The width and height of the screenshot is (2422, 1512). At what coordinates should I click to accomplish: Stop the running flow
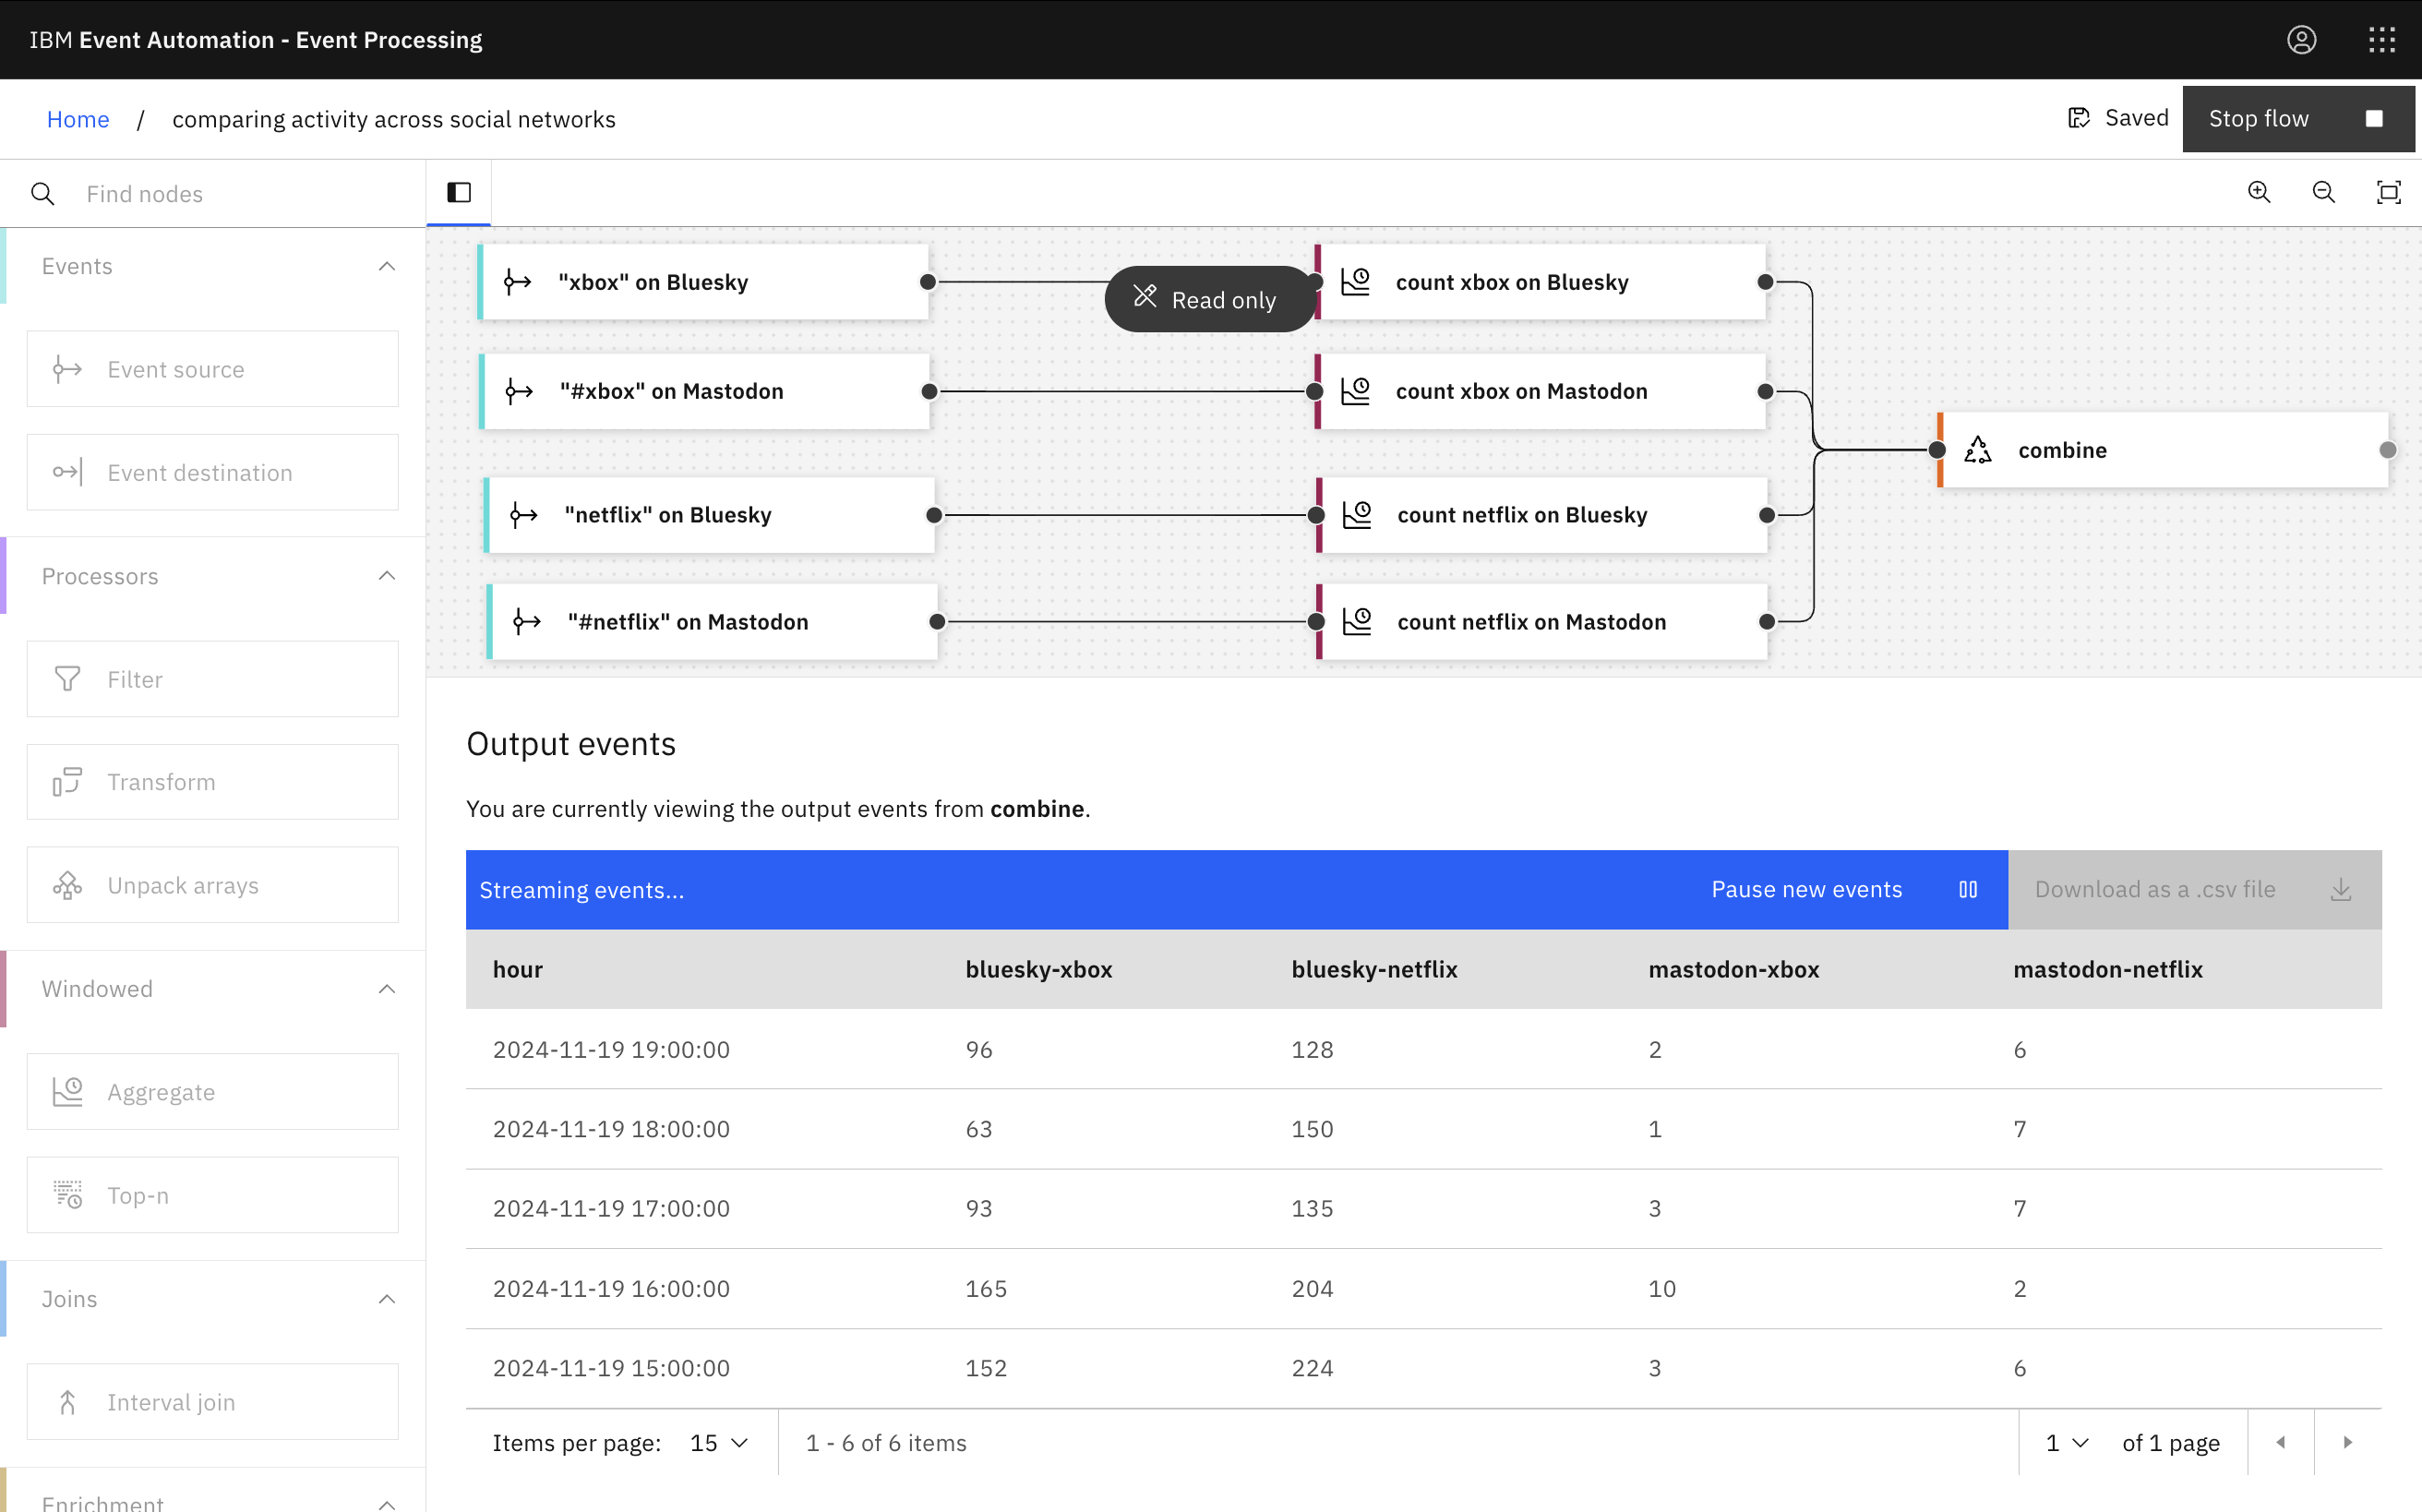pos(2297,119)
